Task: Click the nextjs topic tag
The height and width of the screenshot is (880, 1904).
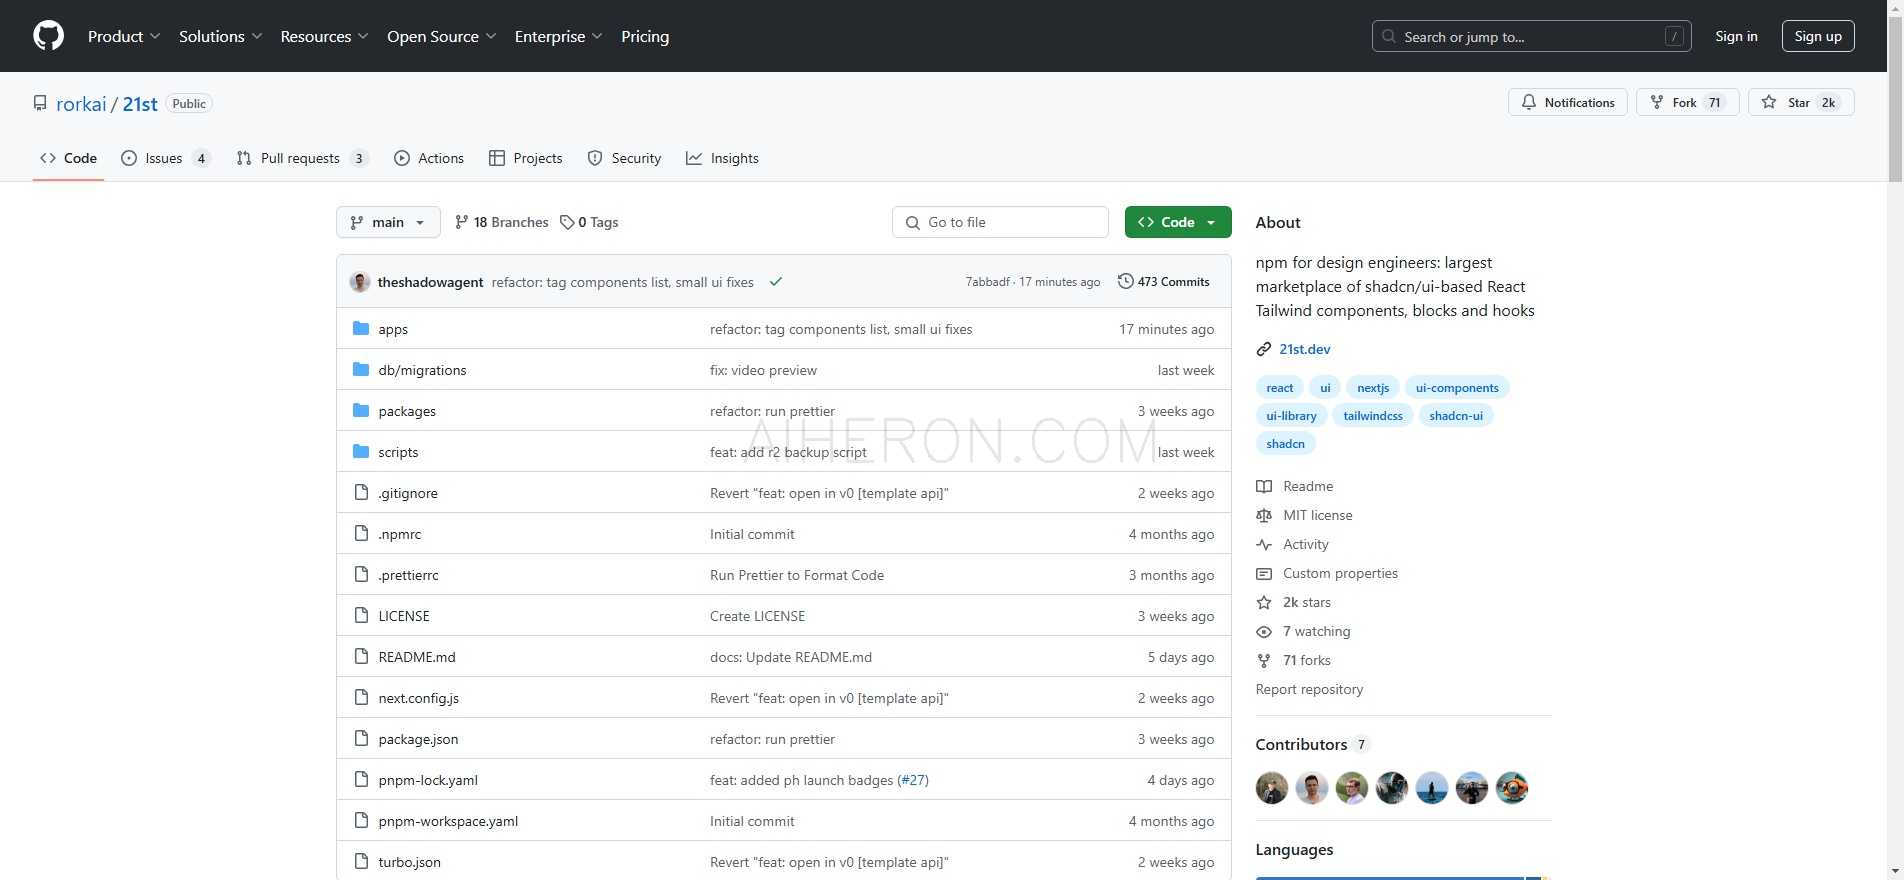Action: coord(1373,388)
